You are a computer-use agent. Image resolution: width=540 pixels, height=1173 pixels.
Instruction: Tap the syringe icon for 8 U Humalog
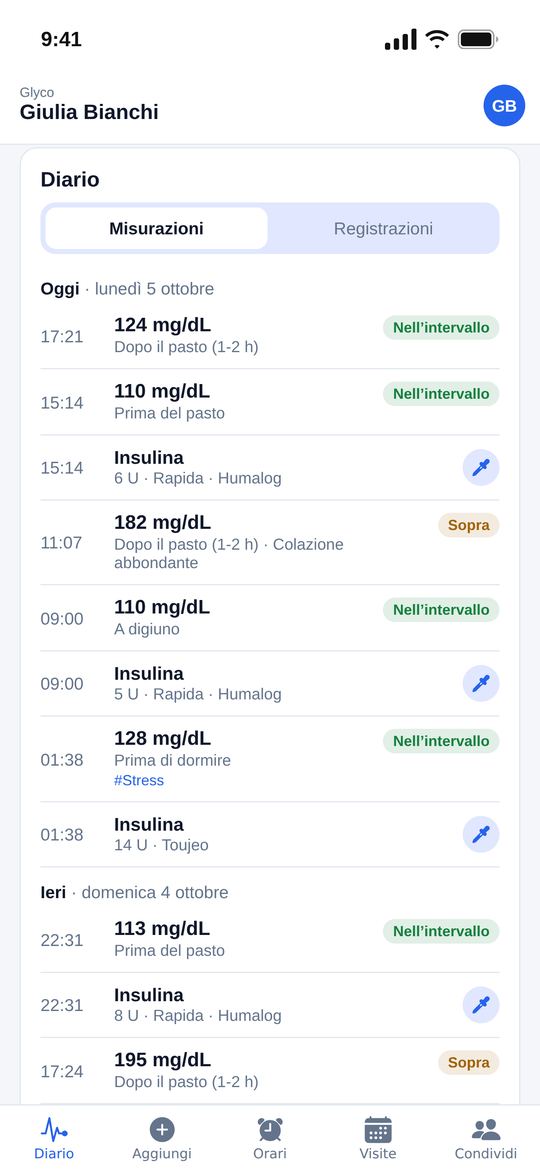coord(481,1005)
